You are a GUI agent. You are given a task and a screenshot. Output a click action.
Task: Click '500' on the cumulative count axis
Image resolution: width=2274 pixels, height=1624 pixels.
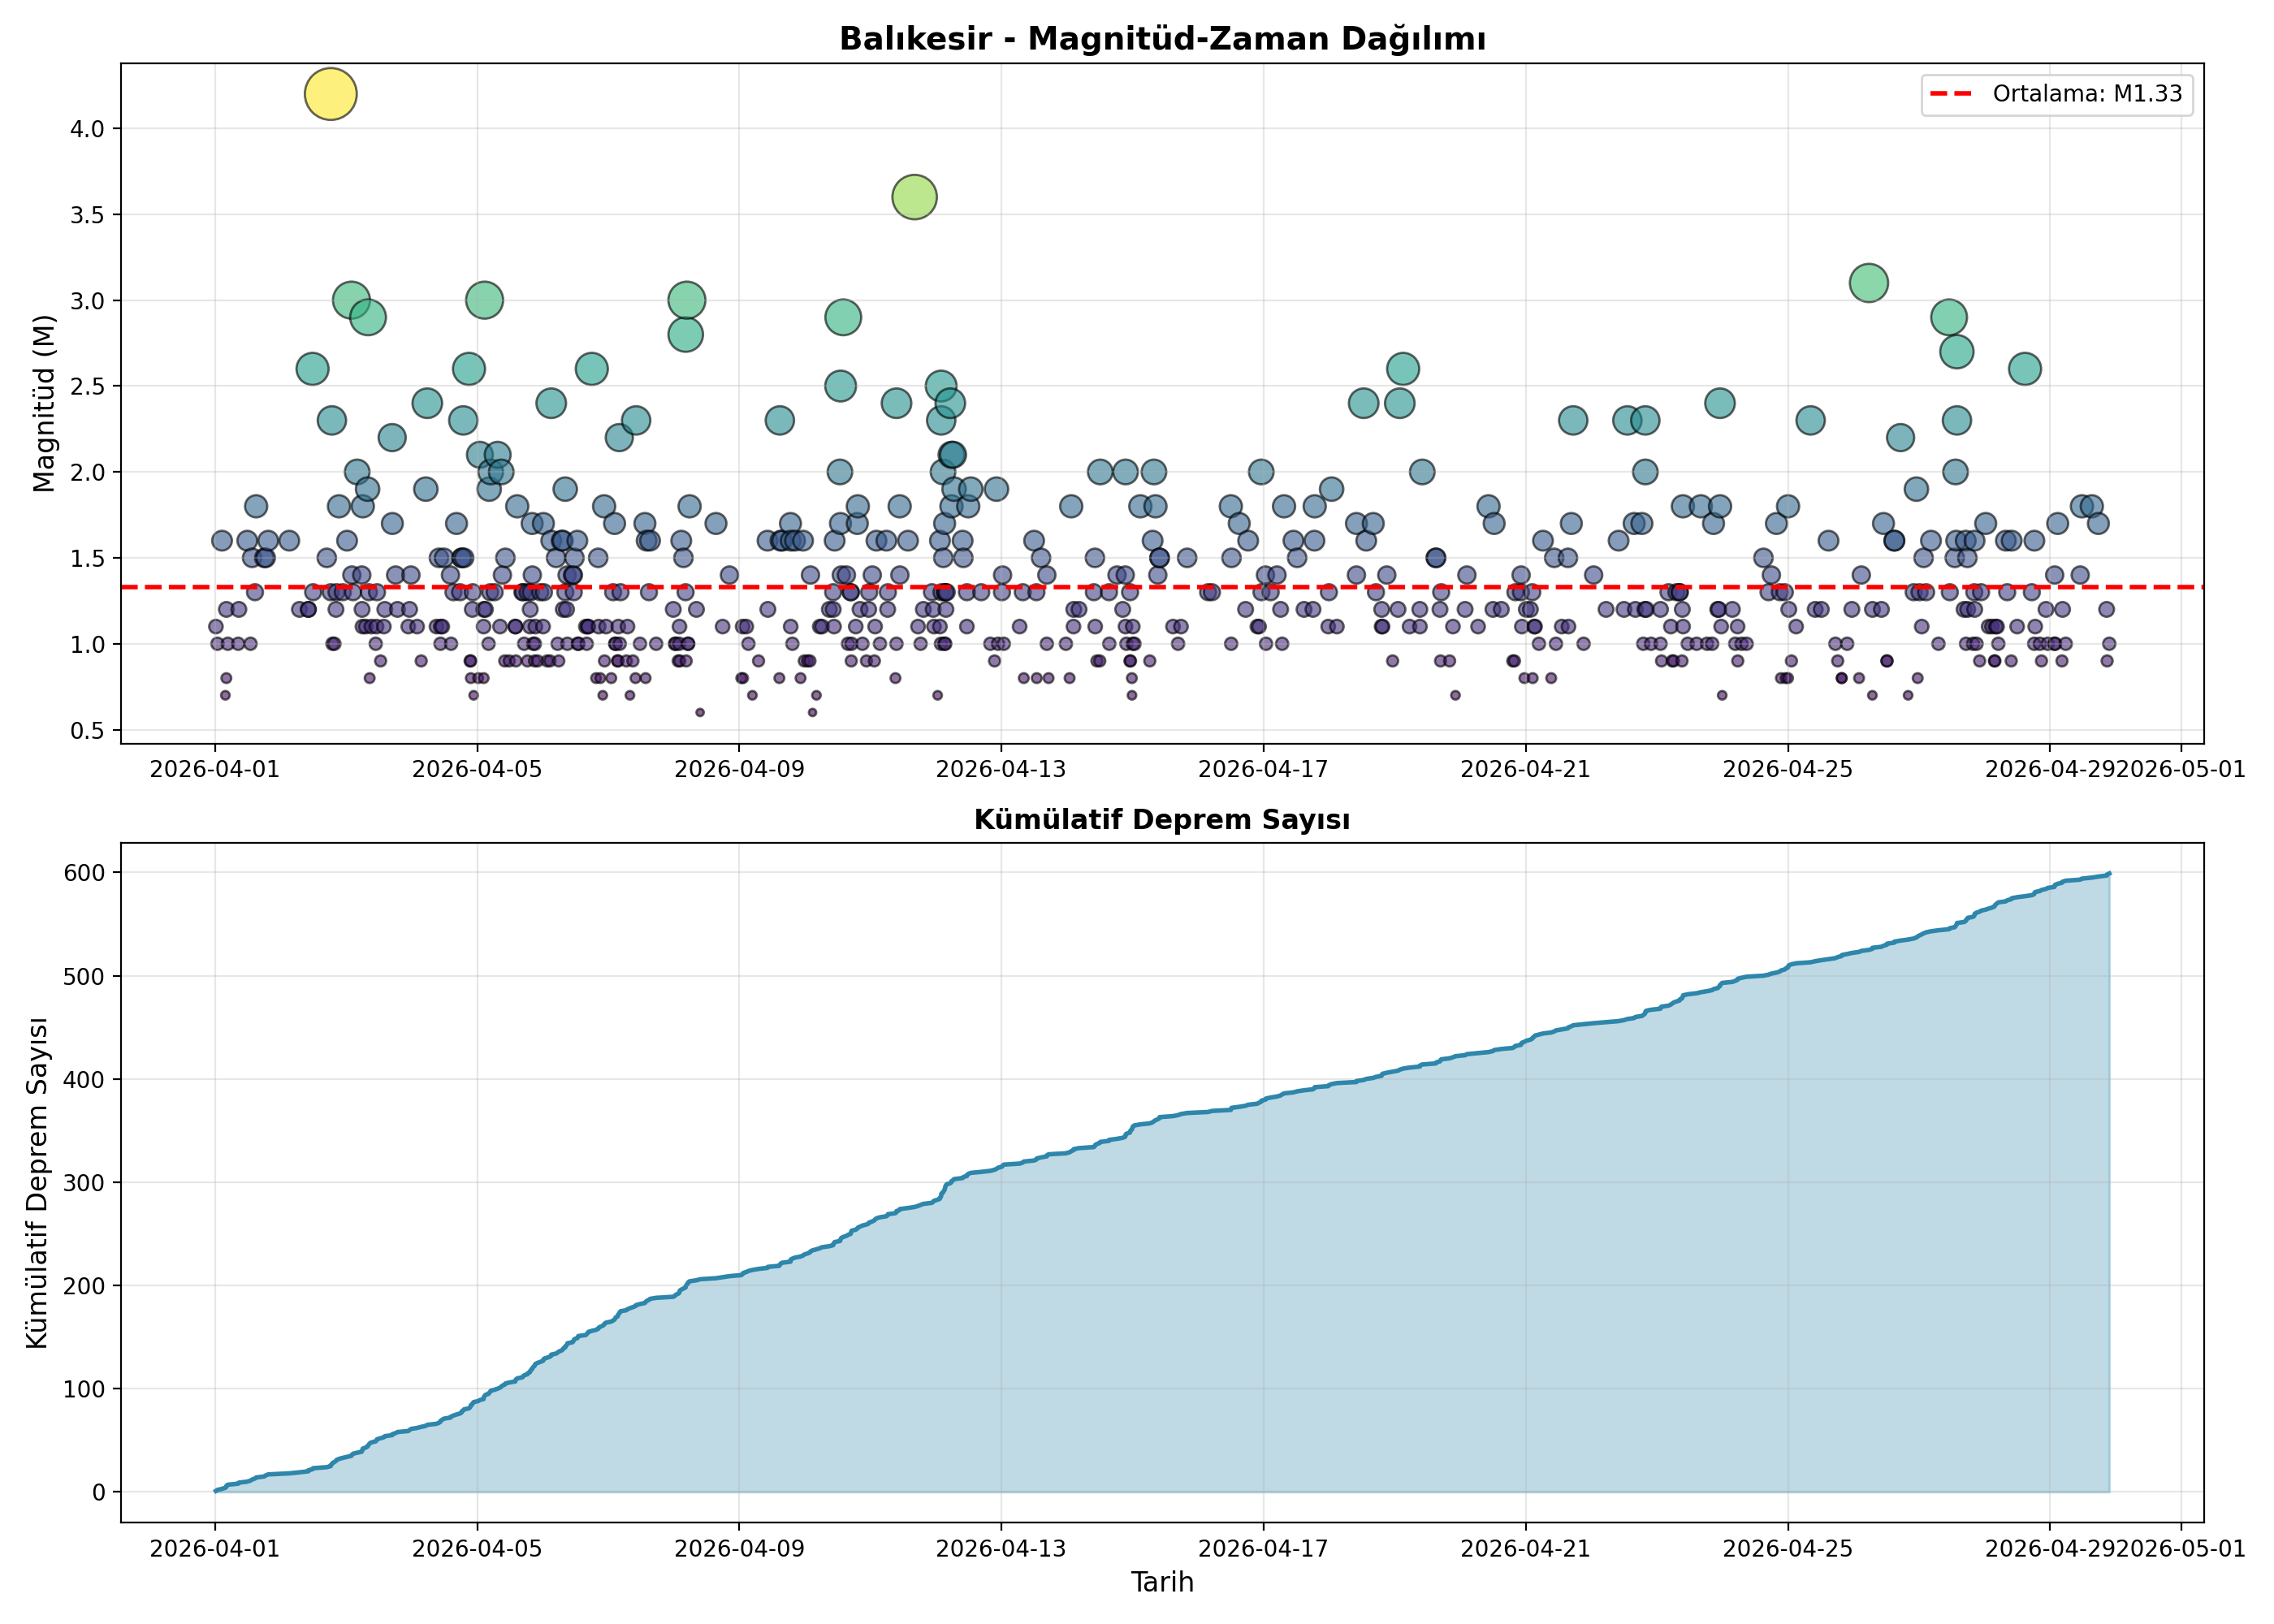click(x=84, y=976)
